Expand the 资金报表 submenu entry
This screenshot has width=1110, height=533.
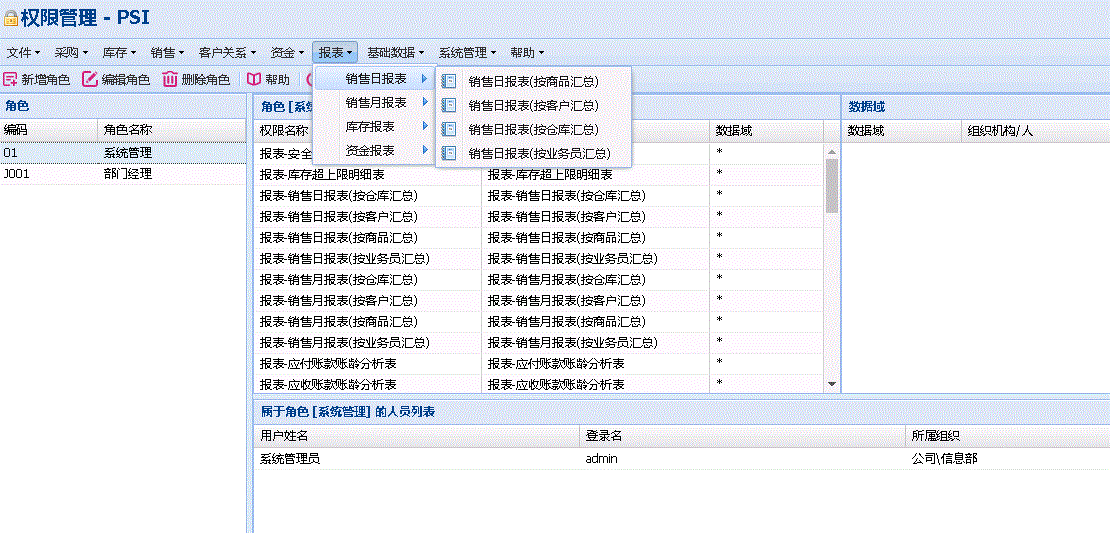[374, 150]
